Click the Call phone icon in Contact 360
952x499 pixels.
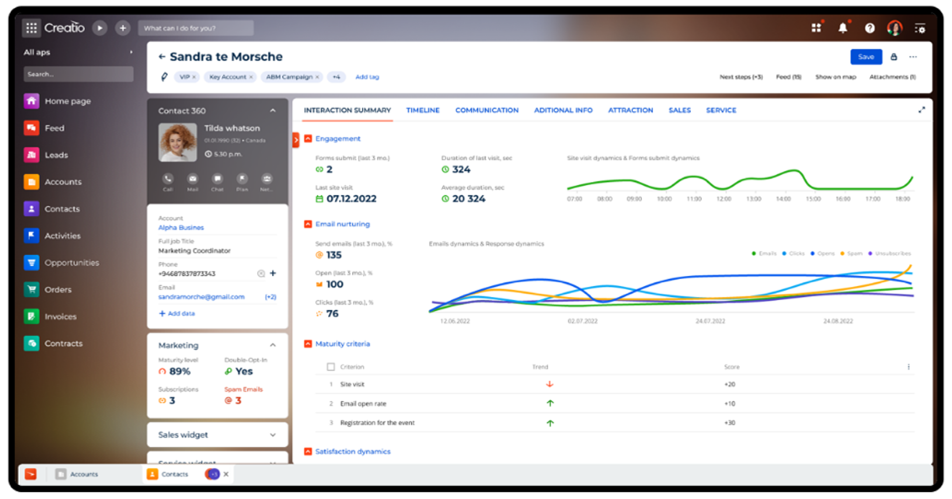[168, 178]
